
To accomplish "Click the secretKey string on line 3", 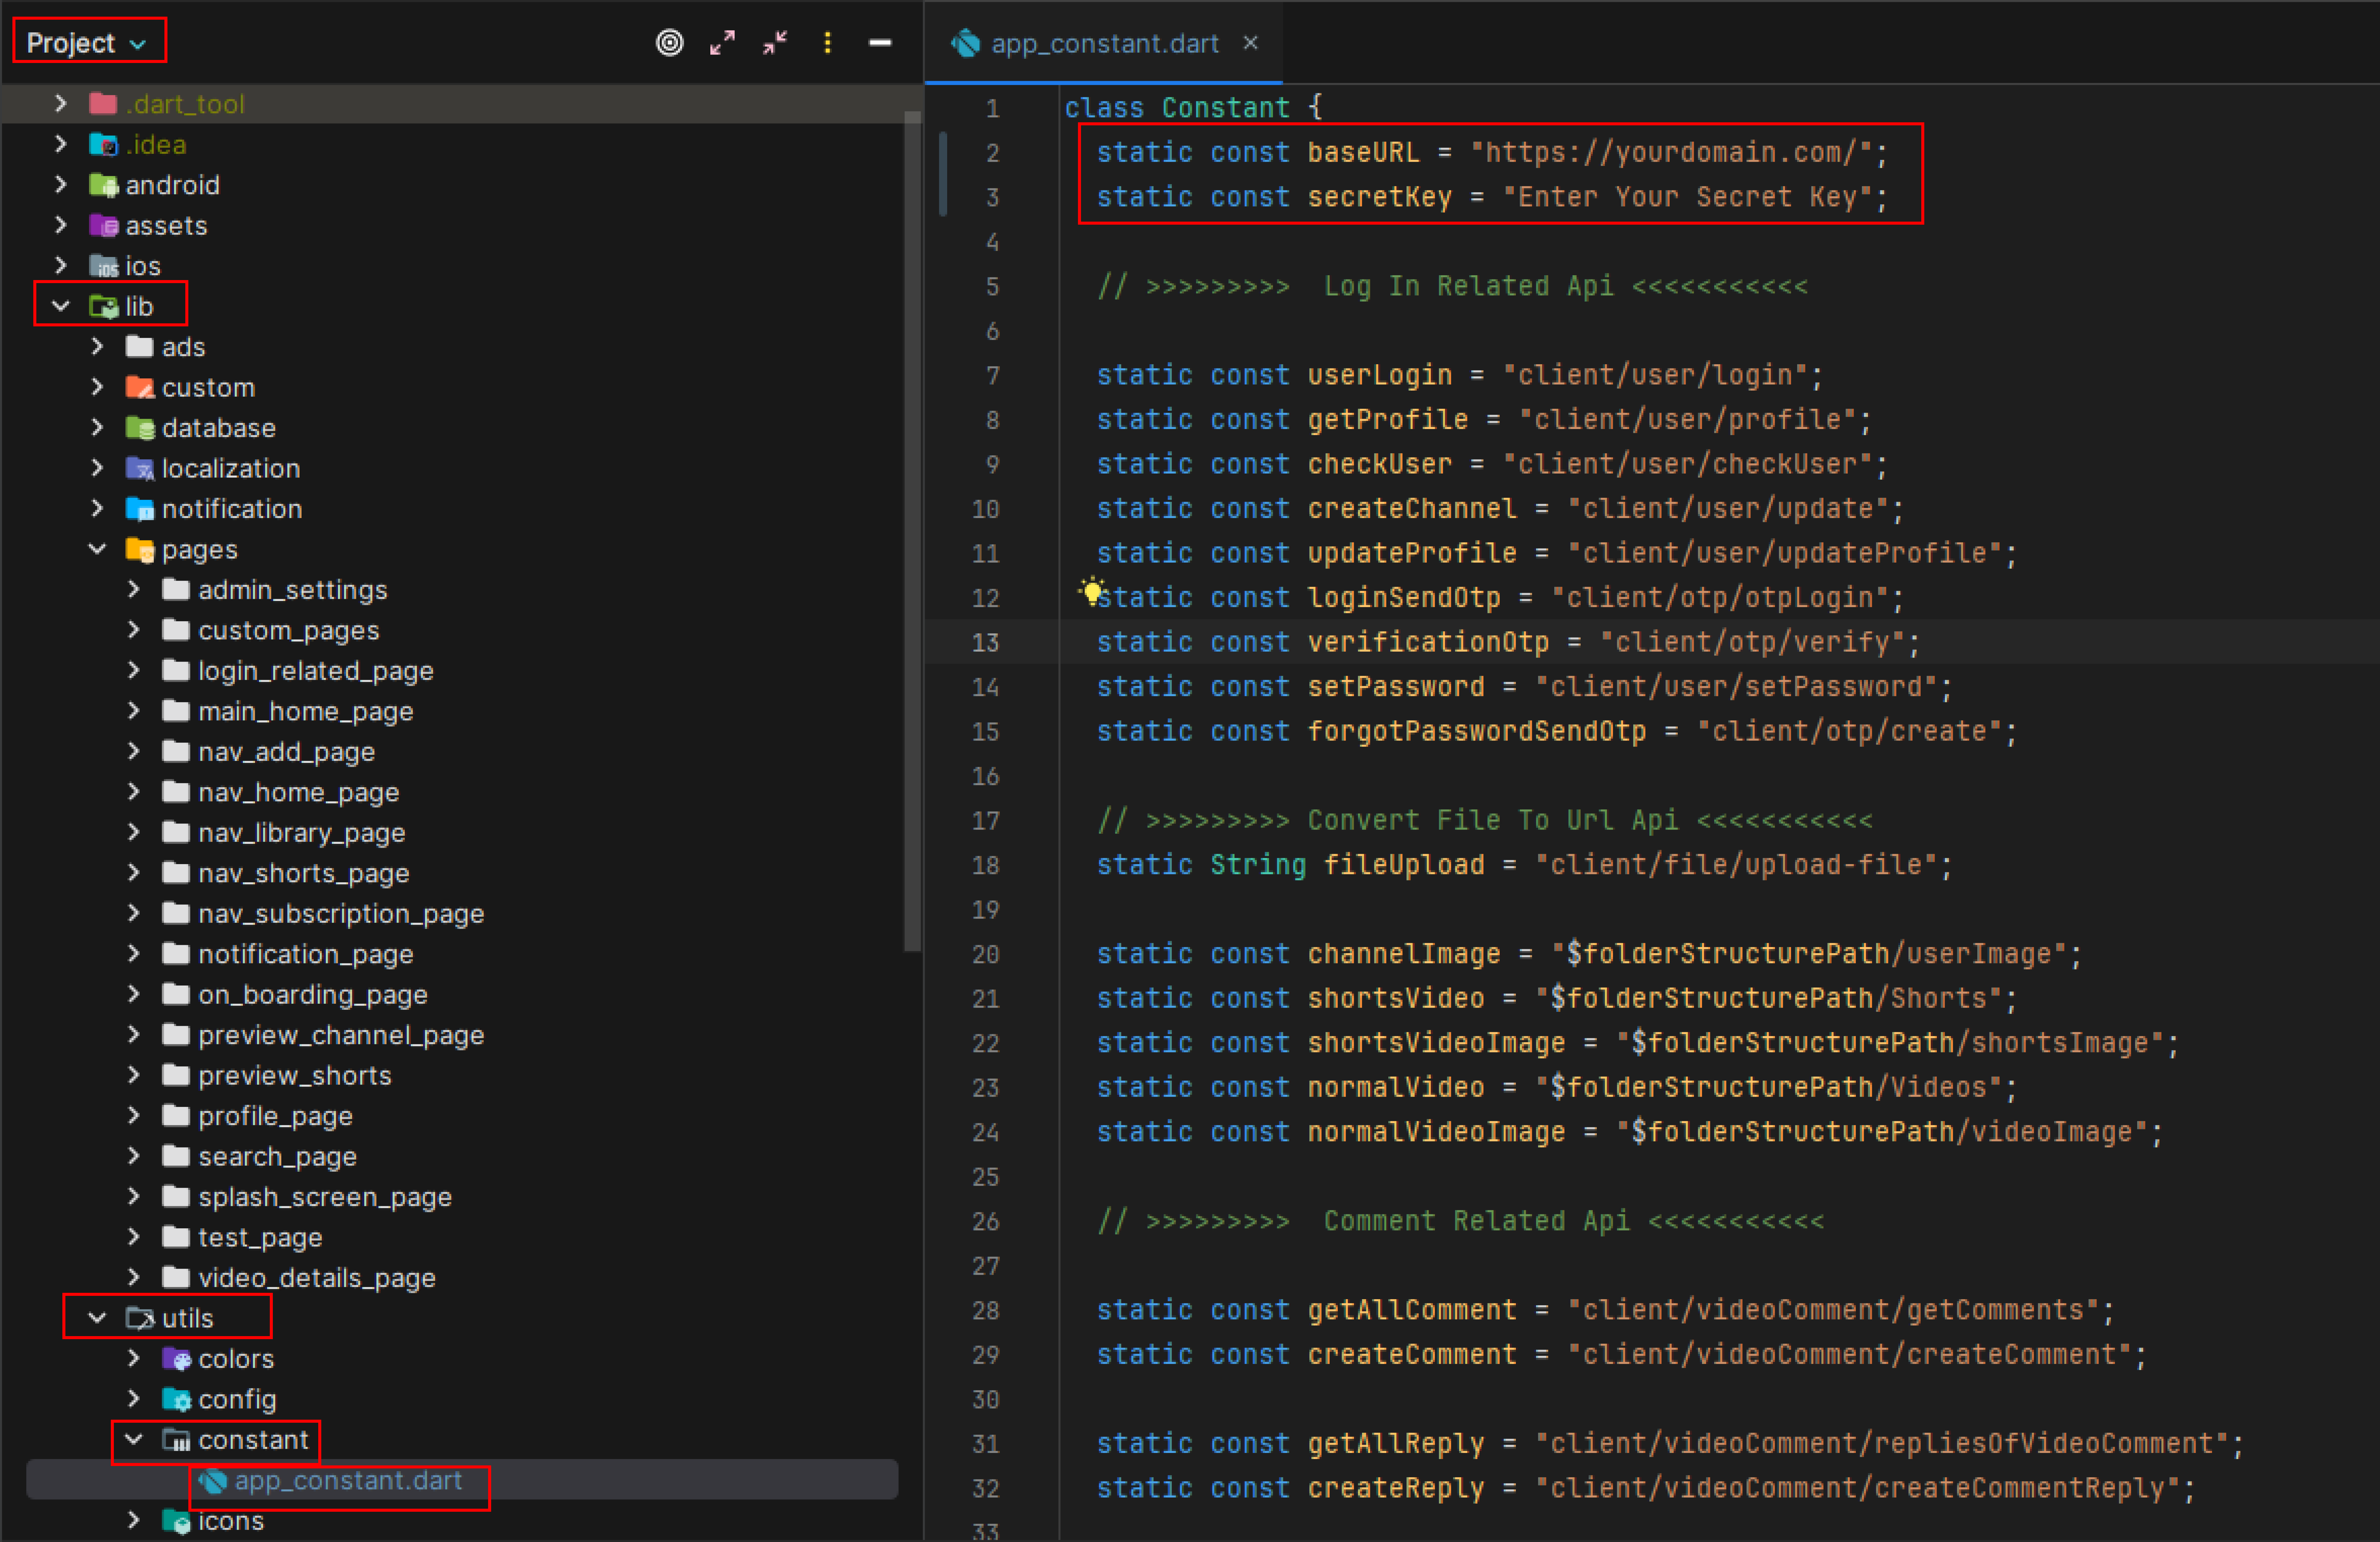I will [1687, 197].
